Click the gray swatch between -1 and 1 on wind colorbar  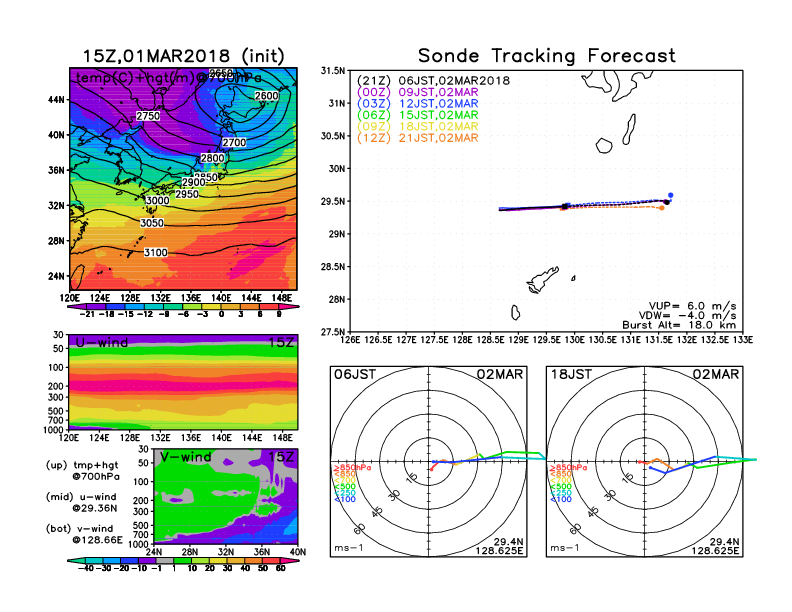(x=165, y=561)
